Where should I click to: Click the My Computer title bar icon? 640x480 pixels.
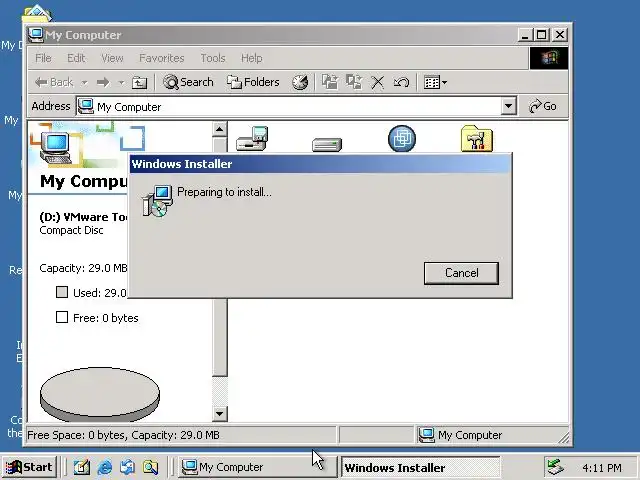click(x=36, y=35)
